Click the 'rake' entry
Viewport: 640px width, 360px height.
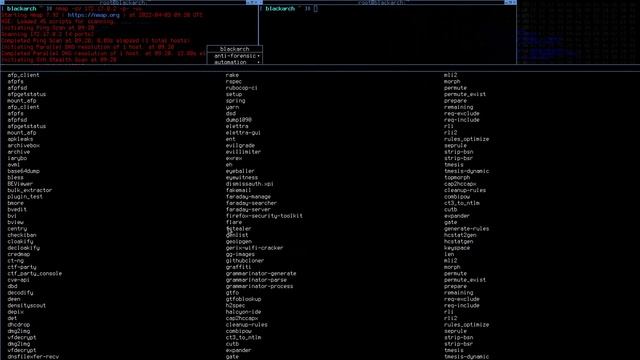[232, 75]
